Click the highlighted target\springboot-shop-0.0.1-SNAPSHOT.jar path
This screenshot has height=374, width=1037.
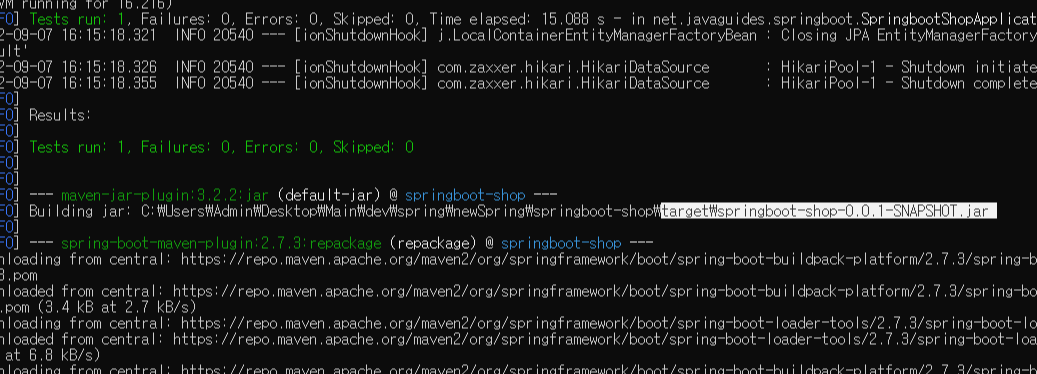pyautogui.click(x=829, y=211)
